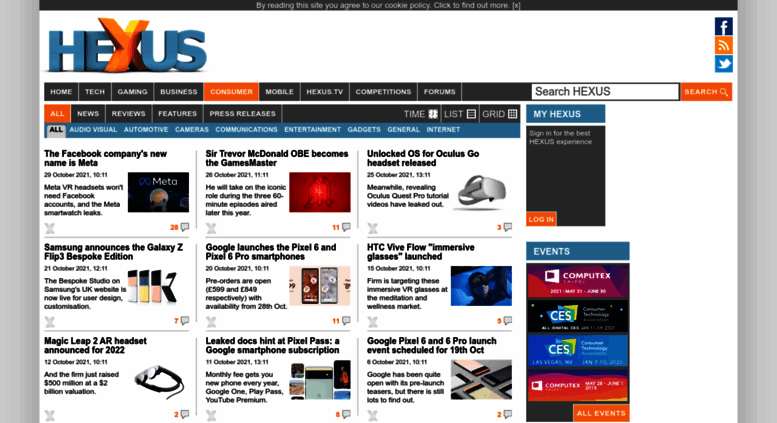Select the PRESS RELEASES tab
Viewport: 777px width, 423px height.
[x=242, y=113]
